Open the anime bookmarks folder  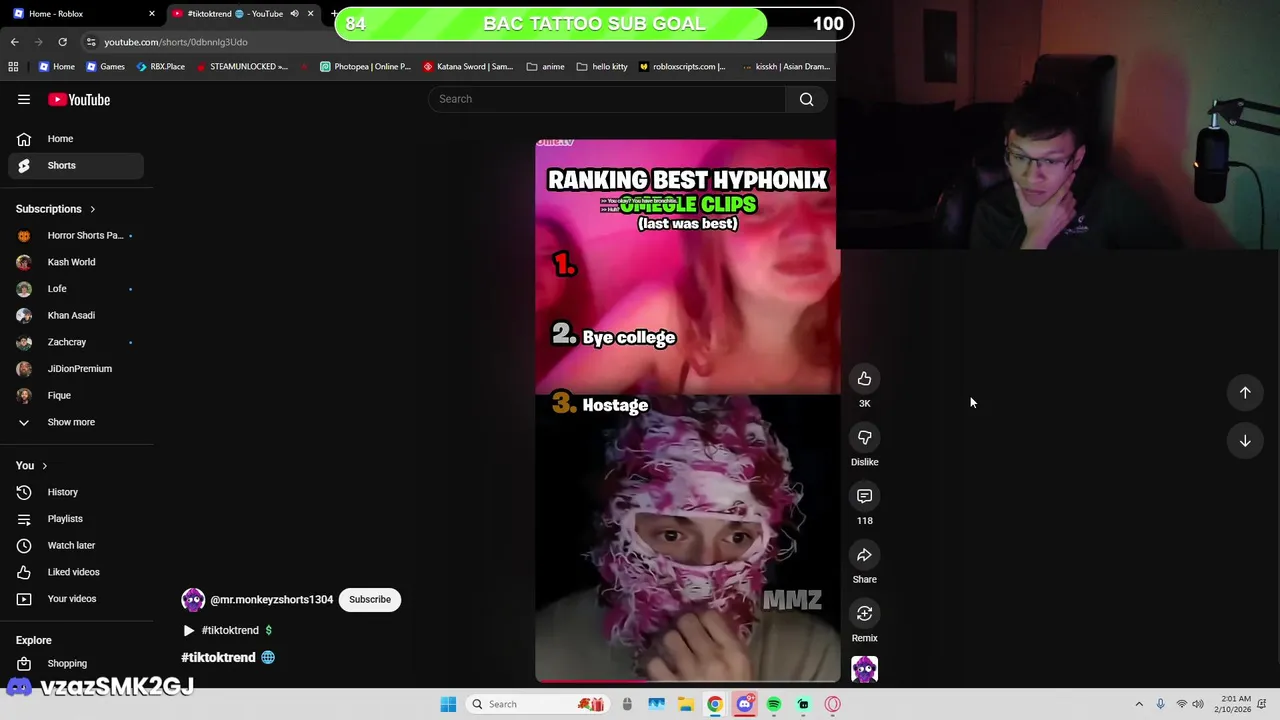(x=545, y=67)
